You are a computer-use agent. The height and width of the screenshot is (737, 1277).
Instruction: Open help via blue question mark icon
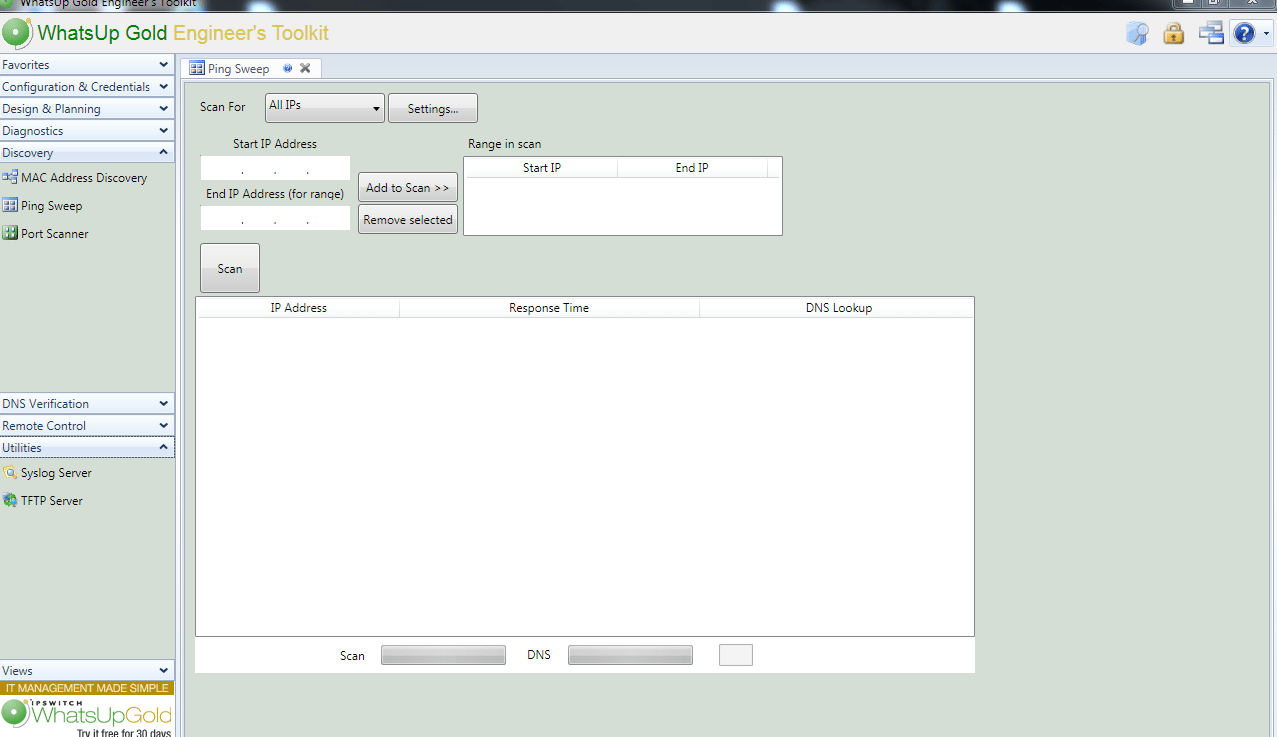[x=1244, y=33]
